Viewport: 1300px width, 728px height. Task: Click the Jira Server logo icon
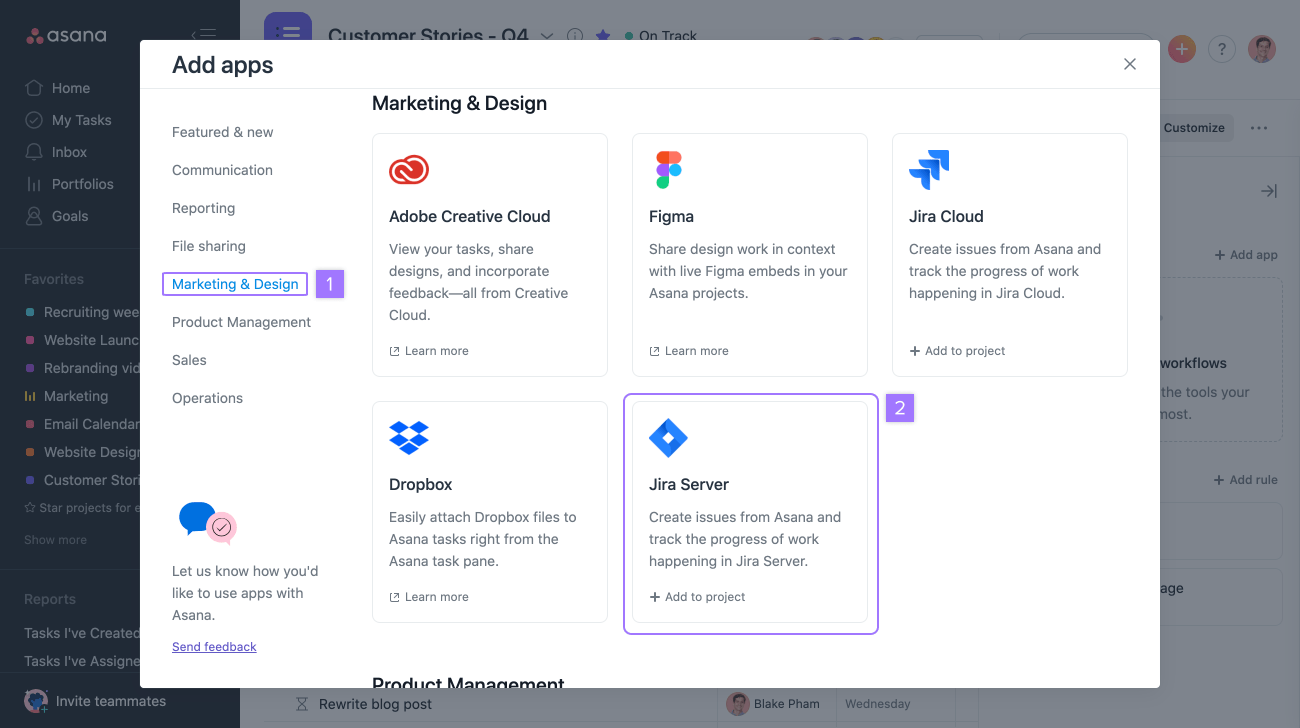[668, 438]
